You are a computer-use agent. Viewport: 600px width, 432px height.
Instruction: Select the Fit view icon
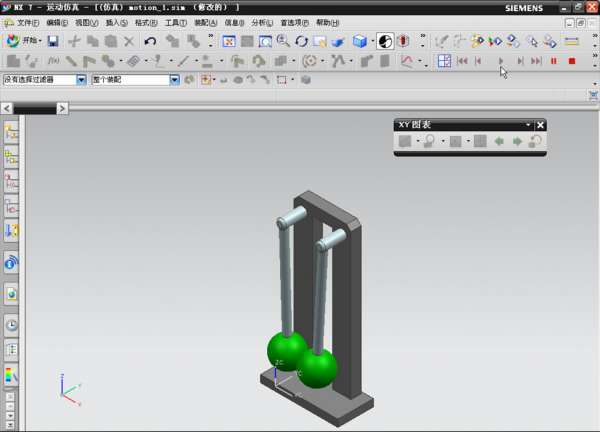tap(228, 41)
